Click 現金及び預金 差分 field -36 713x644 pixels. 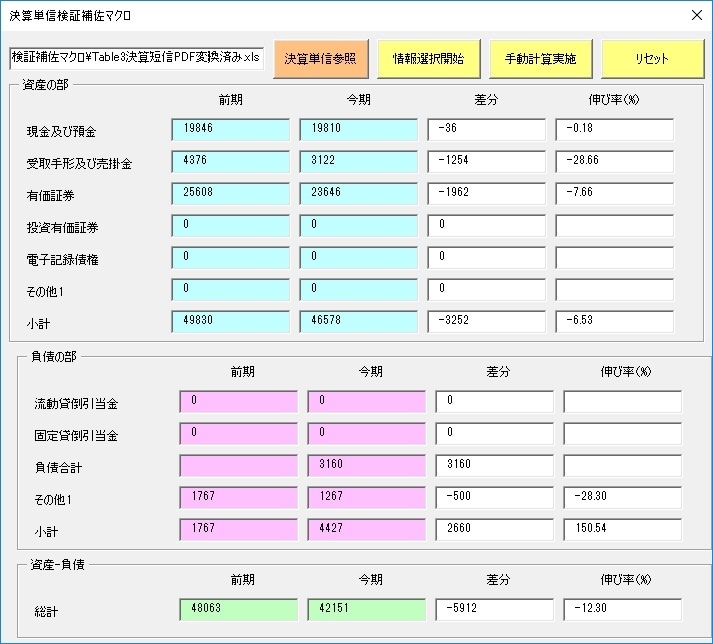(487, 130)
